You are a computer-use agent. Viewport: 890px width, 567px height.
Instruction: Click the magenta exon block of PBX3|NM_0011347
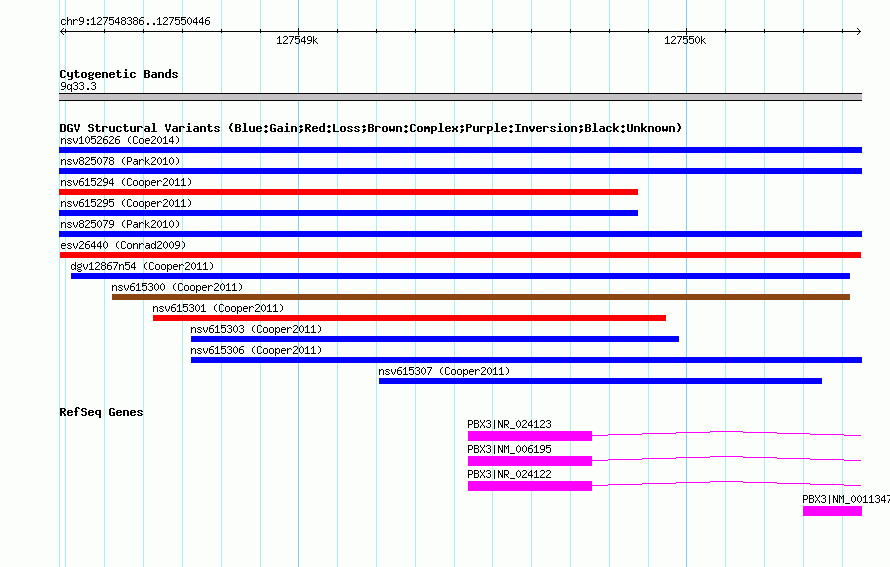tap(832, 511)
